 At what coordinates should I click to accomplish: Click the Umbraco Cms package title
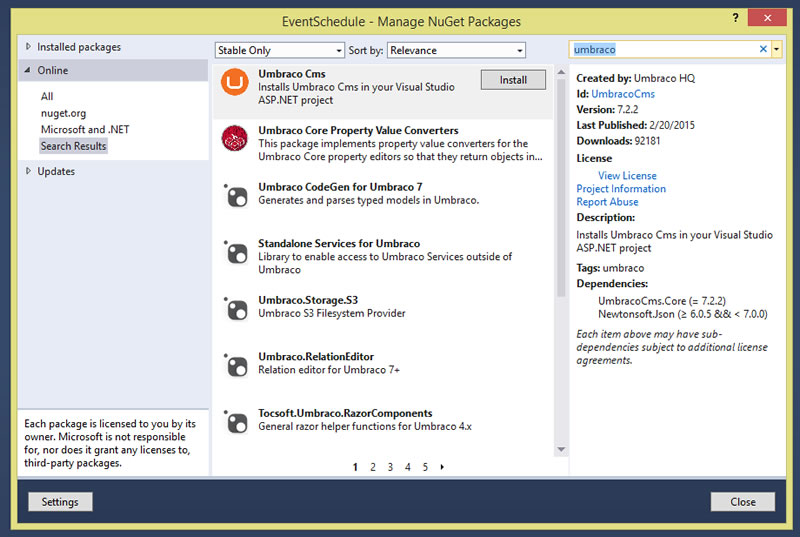[x=292, y=74]
